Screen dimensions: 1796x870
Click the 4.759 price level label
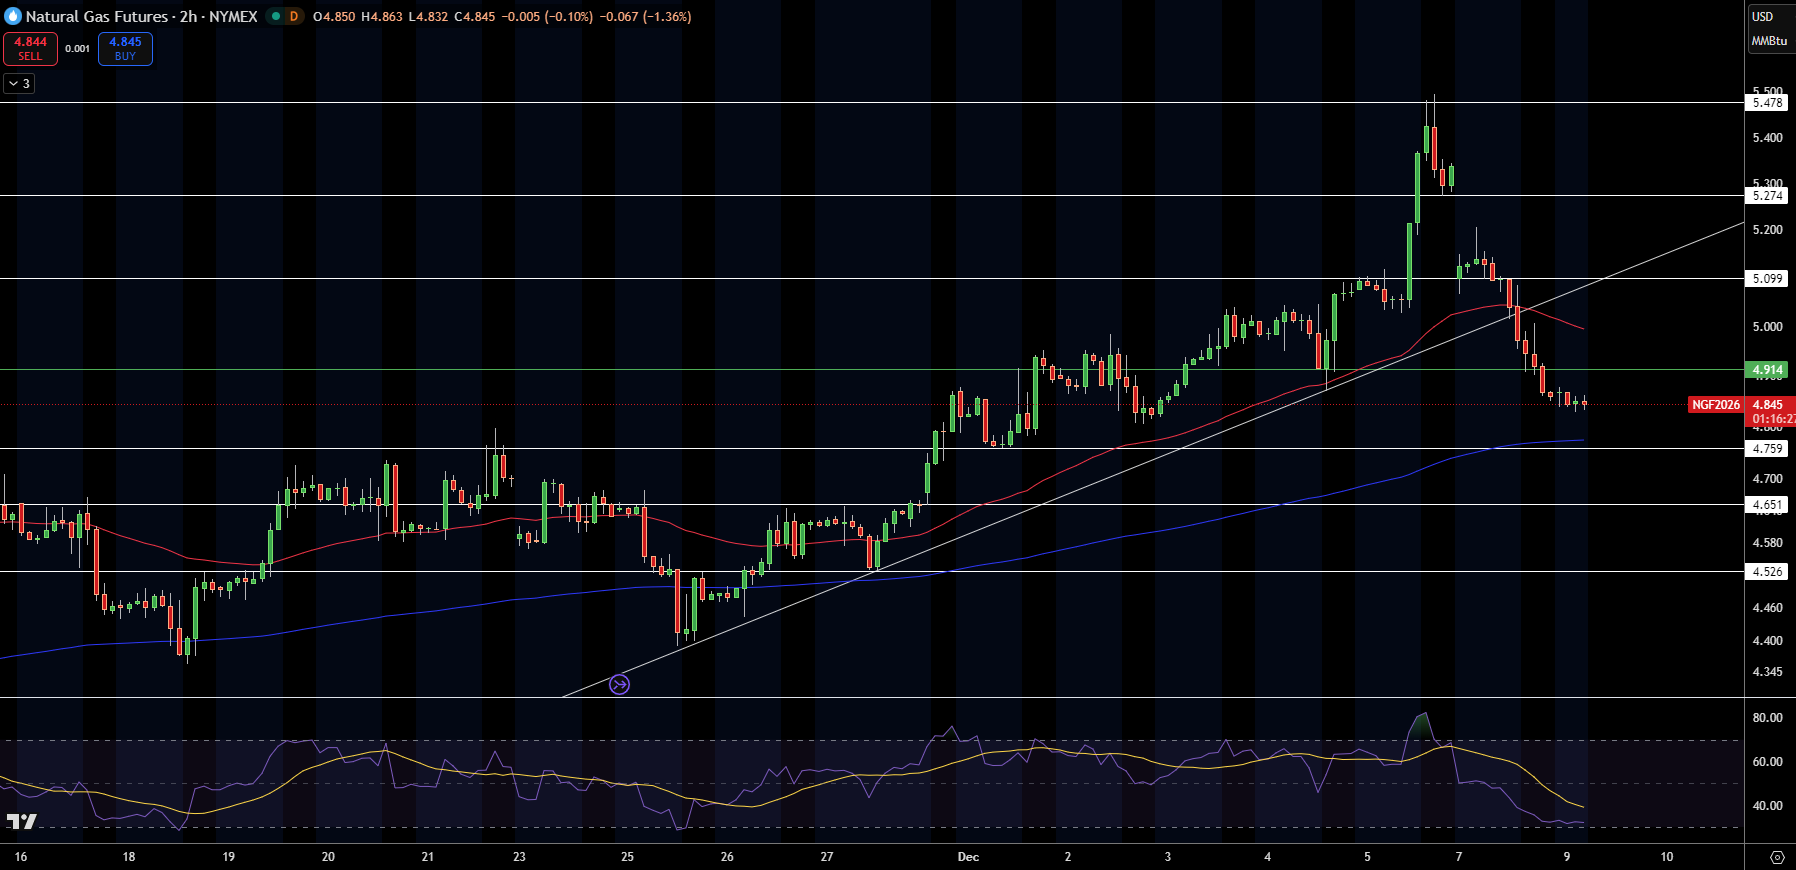[1767, 449]
